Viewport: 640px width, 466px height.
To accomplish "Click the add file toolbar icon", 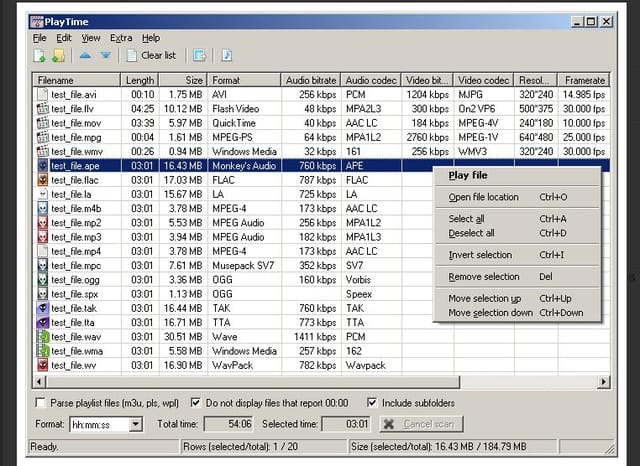I will point(40,55).
